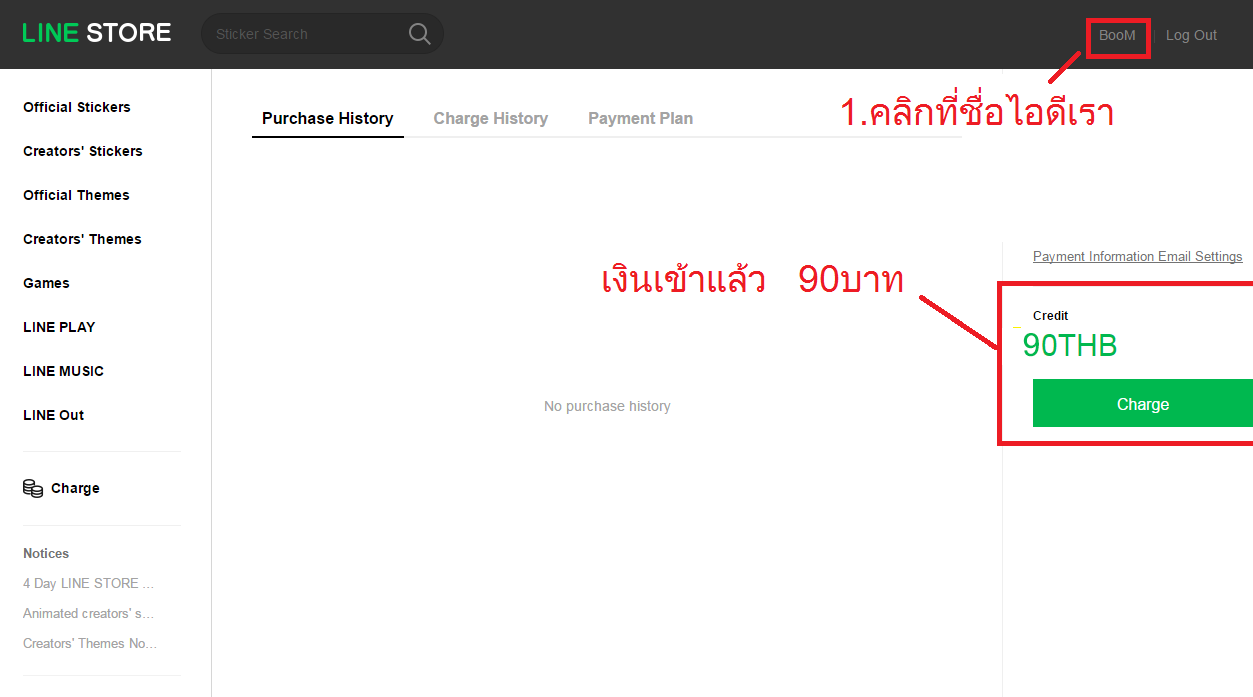
Task: Open Creators' Themes from sidebar
Action: (x=82, y=239)
